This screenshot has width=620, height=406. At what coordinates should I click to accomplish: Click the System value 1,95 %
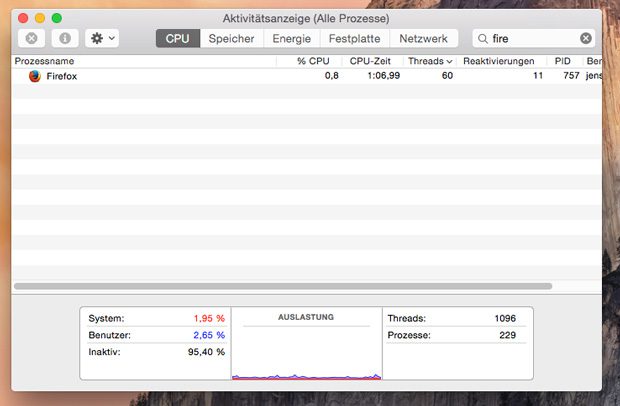point(209,318)
